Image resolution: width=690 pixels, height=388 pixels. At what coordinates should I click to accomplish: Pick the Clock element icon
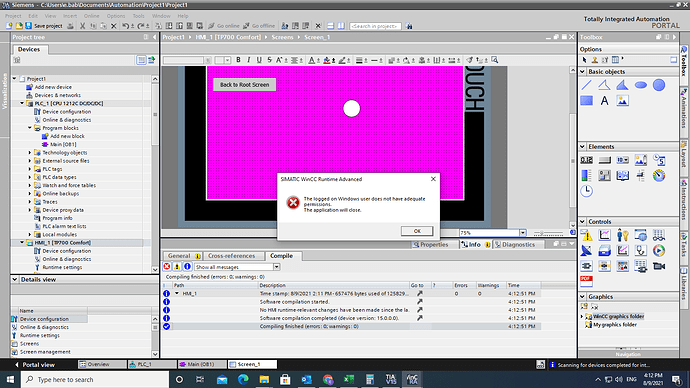tap(587, 191)
